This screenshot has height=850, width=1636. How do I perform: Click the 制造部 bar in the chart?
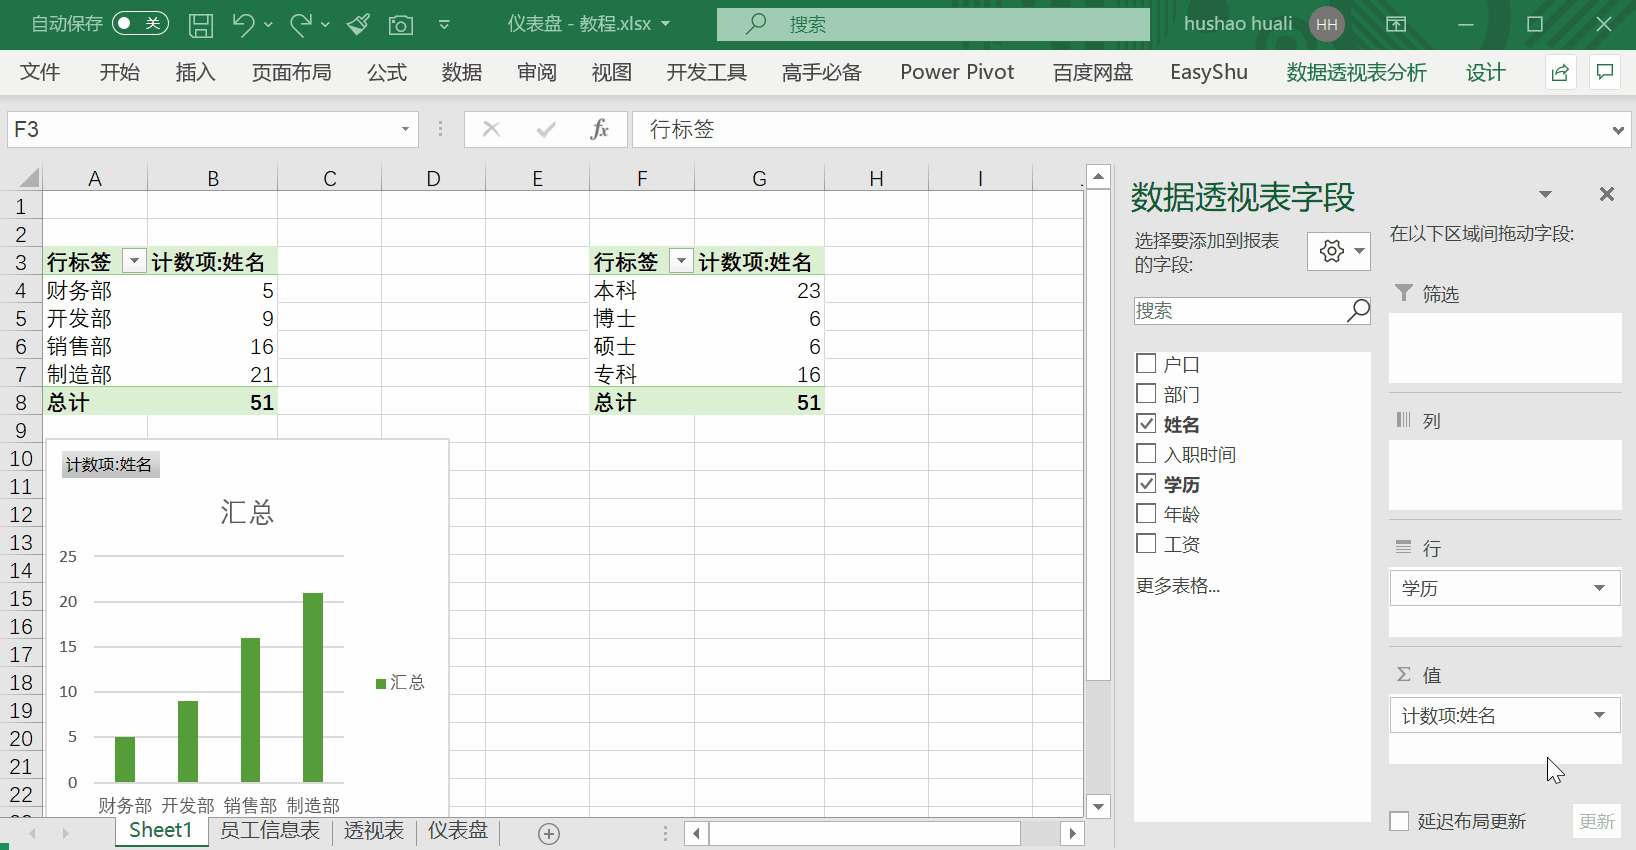pos(313,687)
